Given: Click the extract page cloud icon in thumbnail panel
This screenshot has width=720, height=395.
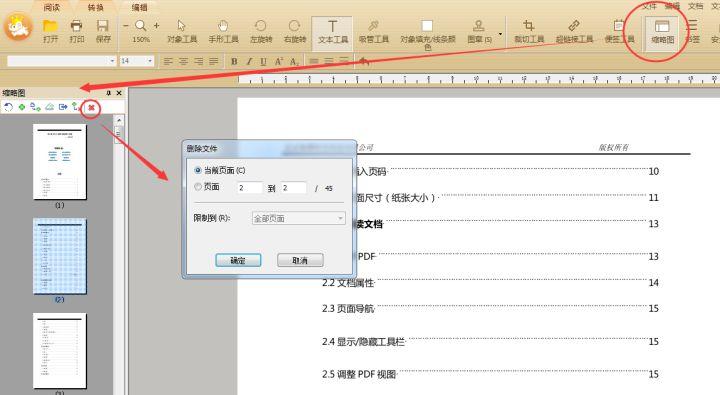Looking at the screenshot, I should pyautogui.click(x=49, y=107).
